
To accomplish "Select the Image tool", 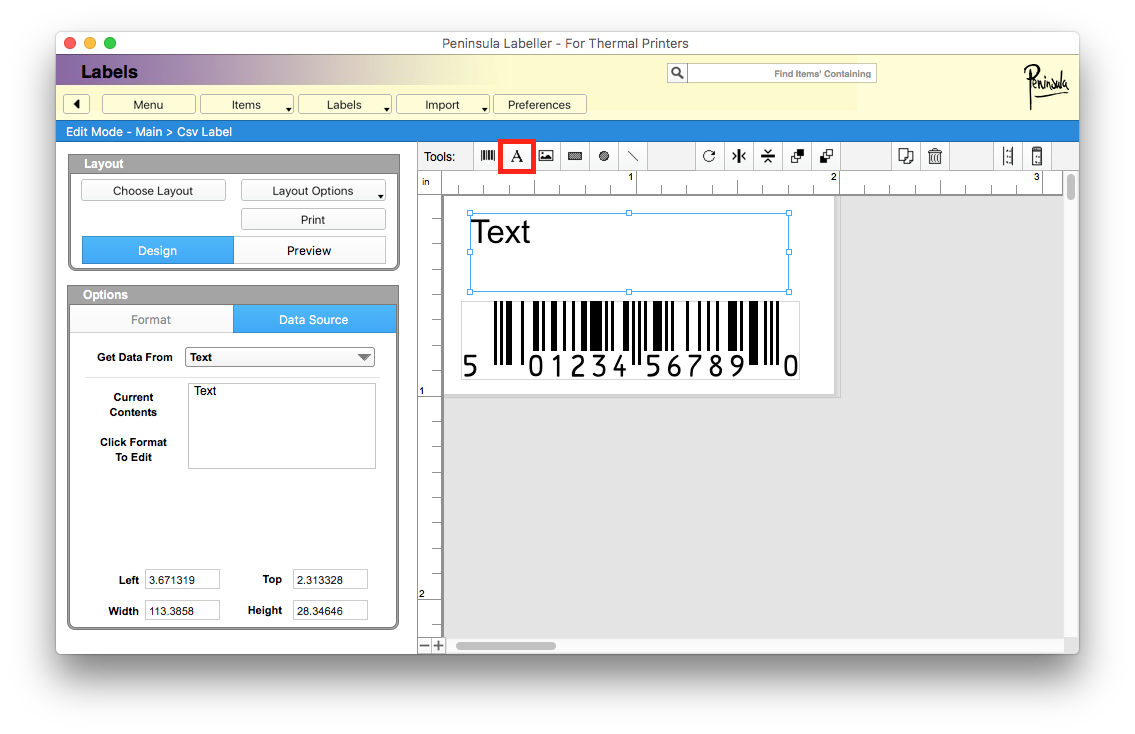I will tap(547, 156).
